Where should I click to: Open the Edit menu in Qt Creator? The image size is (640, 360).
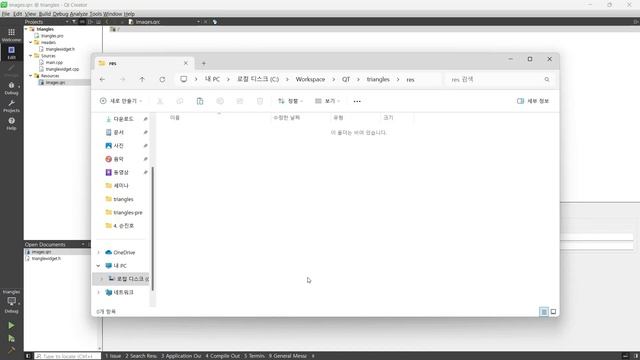[18, 14]
